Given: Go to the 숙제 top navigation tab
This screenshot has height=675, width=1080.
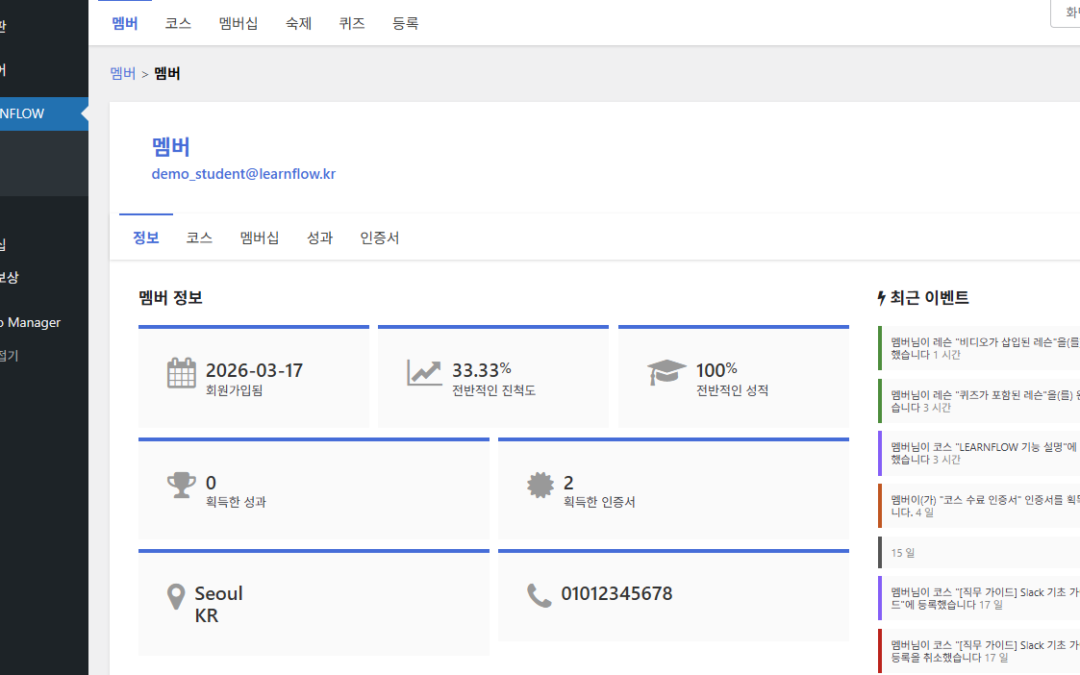Looking at the screenshot, I should [298, 23].
